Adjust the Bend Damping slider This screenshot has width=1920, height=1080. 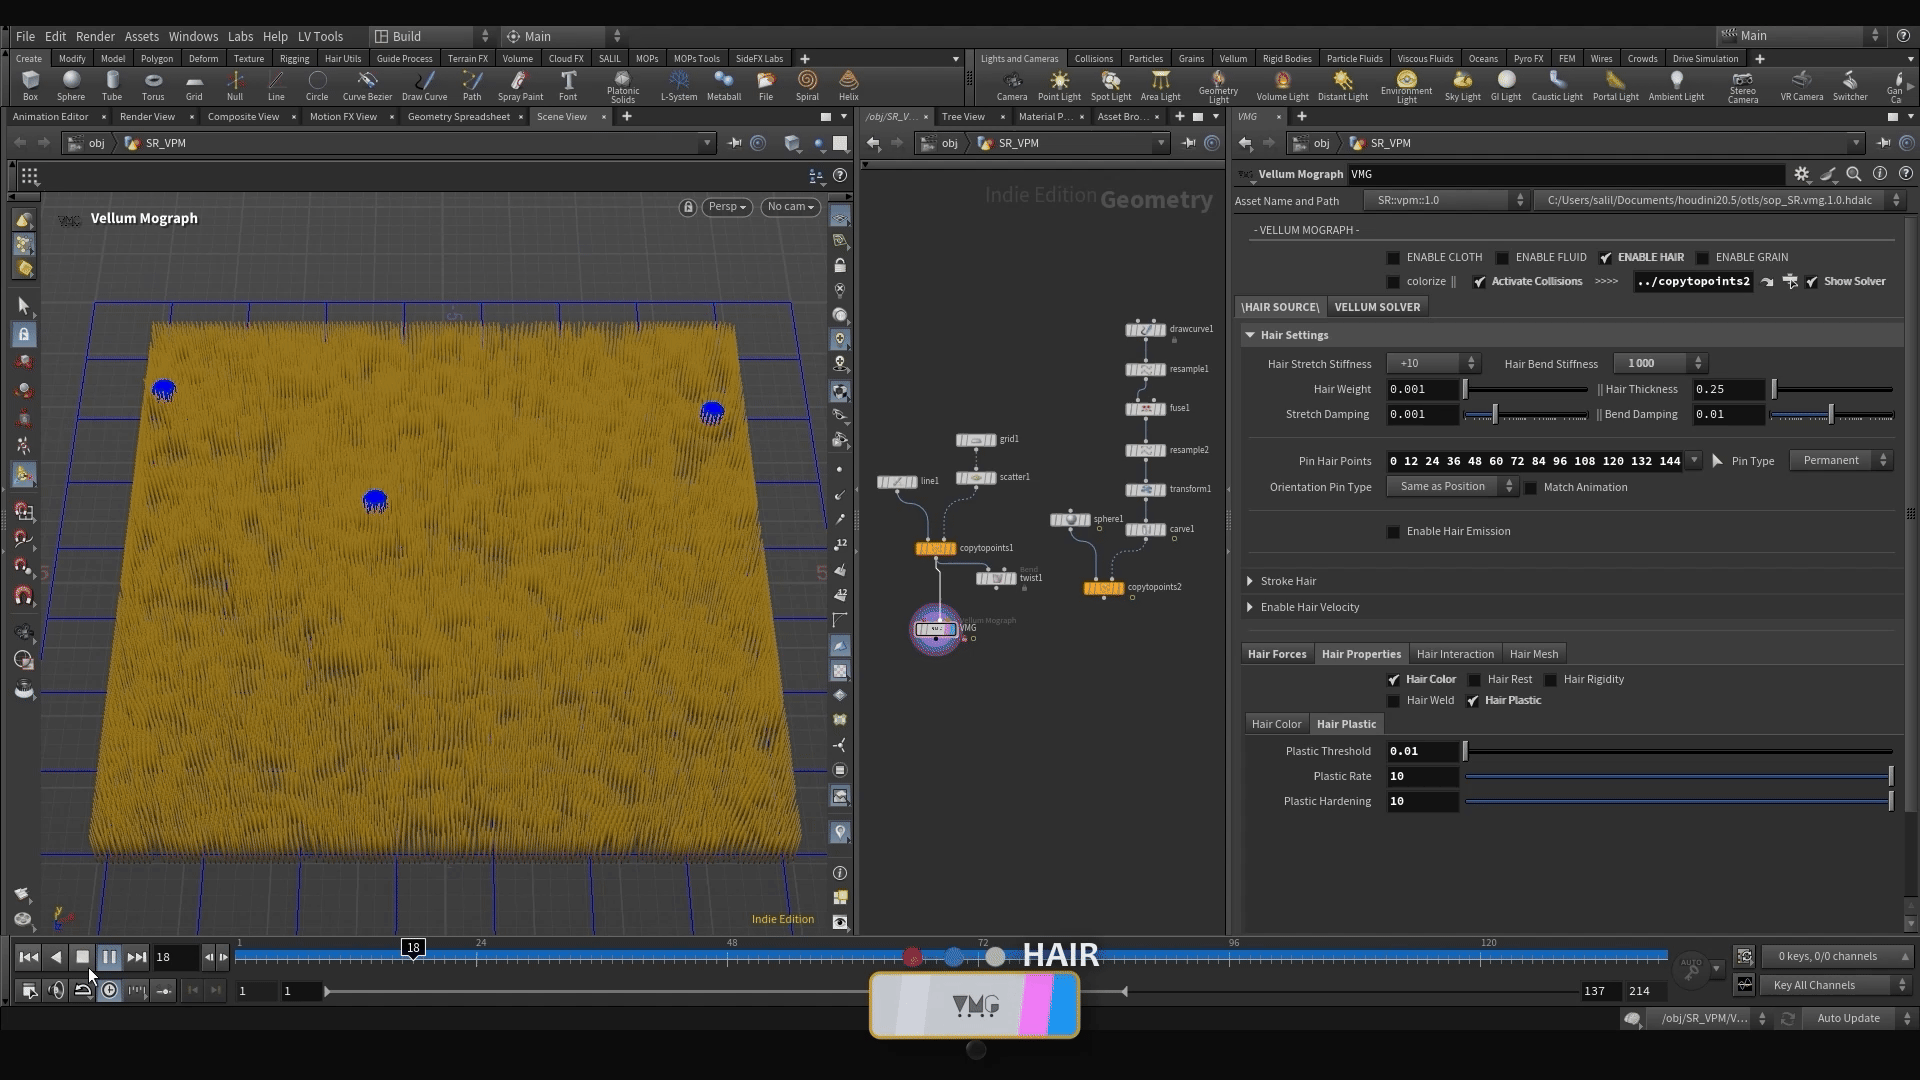(1830, 415)
